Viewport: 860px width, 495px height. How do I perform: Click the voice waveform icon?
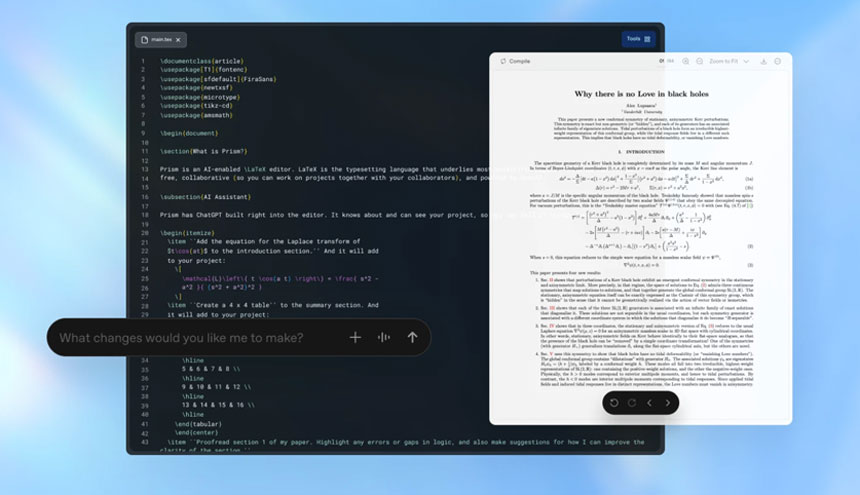pyautogui.click(x=384, y=338)
